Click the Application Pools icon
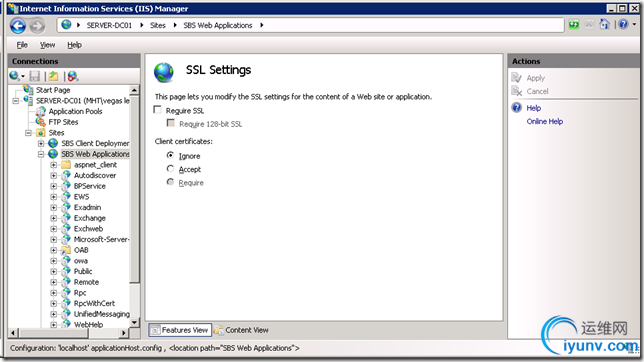 [x=41, y=111]
